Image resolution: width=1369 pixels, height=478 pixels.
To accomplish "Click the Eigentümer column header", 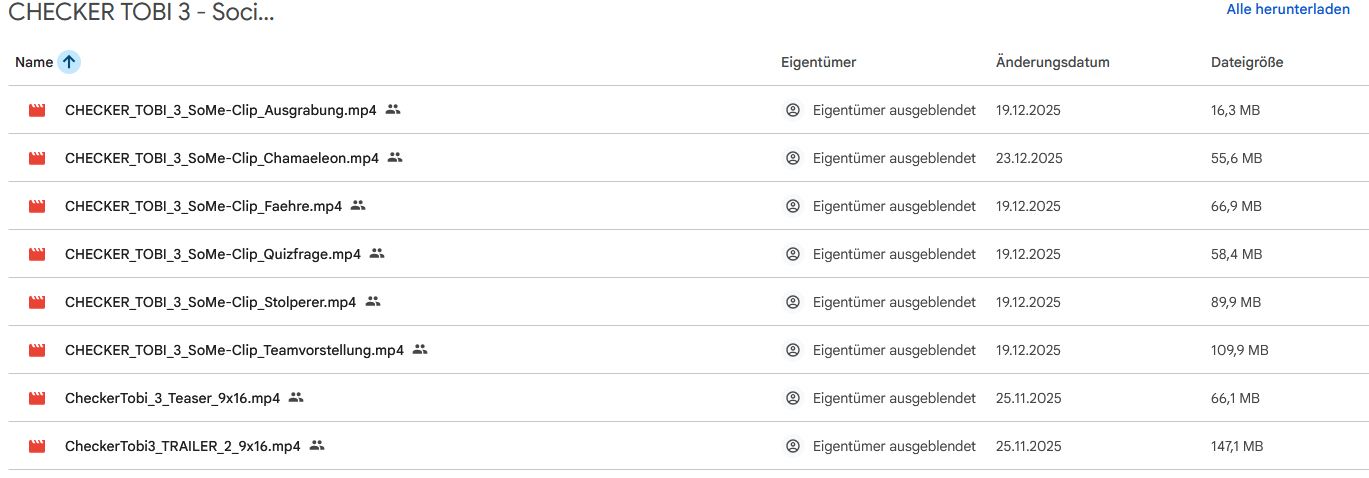I will pos(818,62).
